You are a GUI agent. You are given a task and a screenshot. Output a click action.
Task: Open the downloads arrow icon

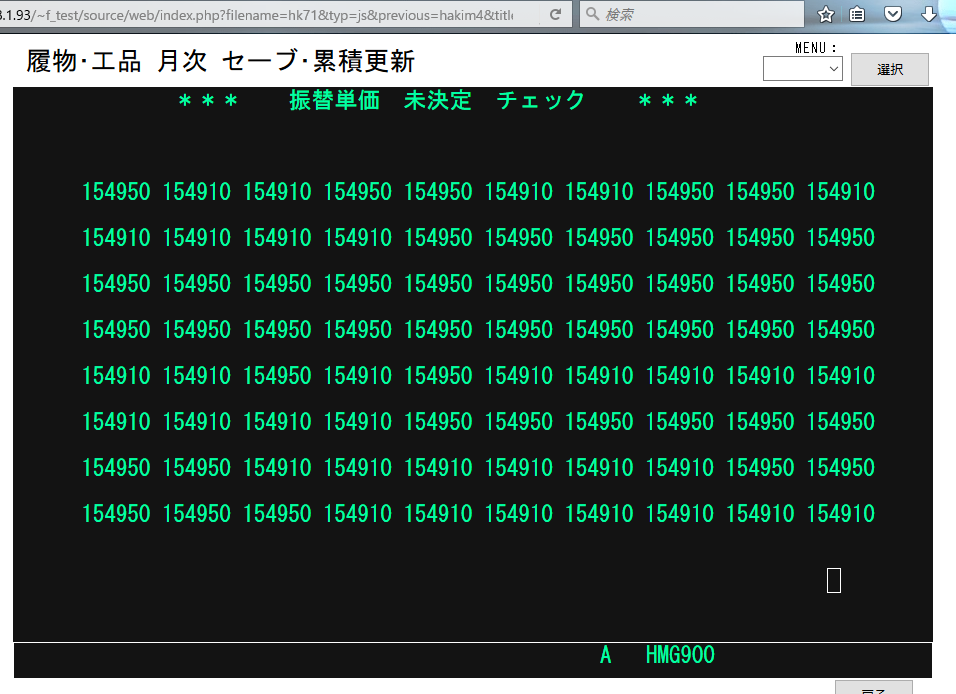[928, 15]
